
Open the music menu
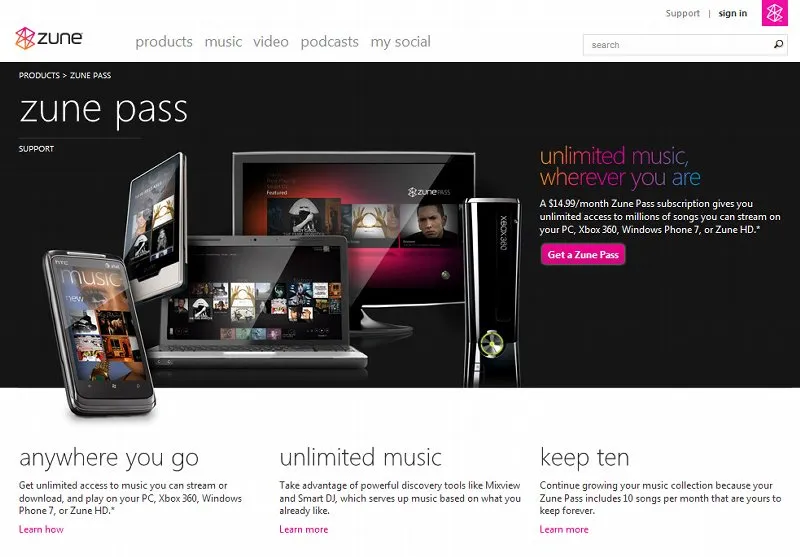point(223,42)
